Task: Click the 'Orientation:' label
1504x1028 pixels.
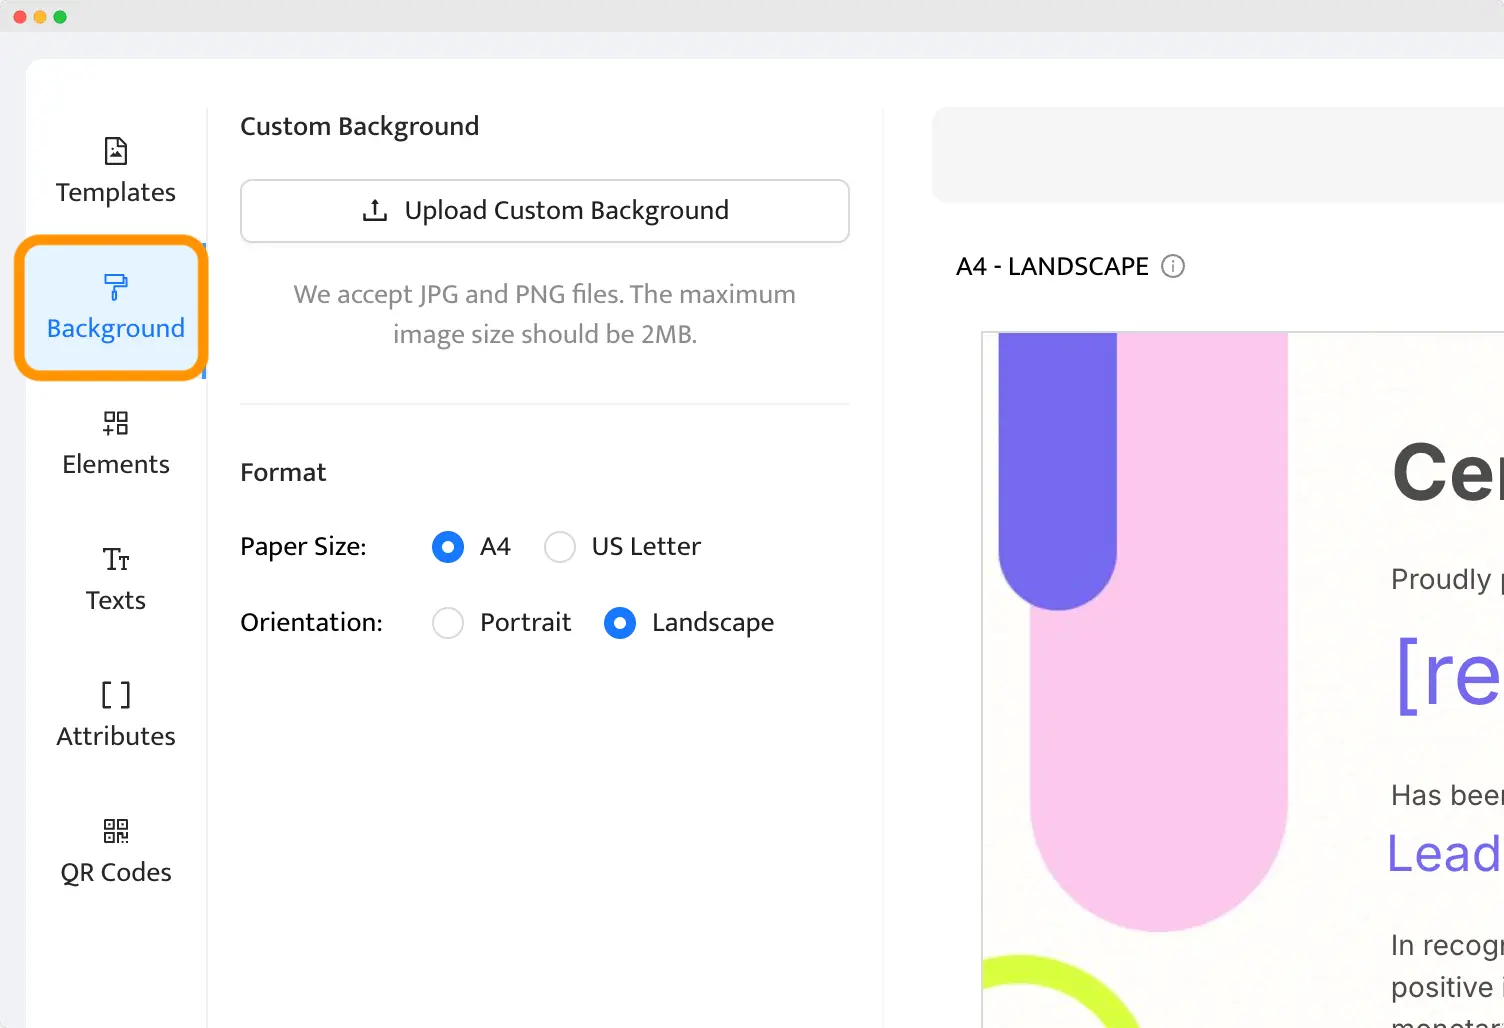Action: coord(311,623)
